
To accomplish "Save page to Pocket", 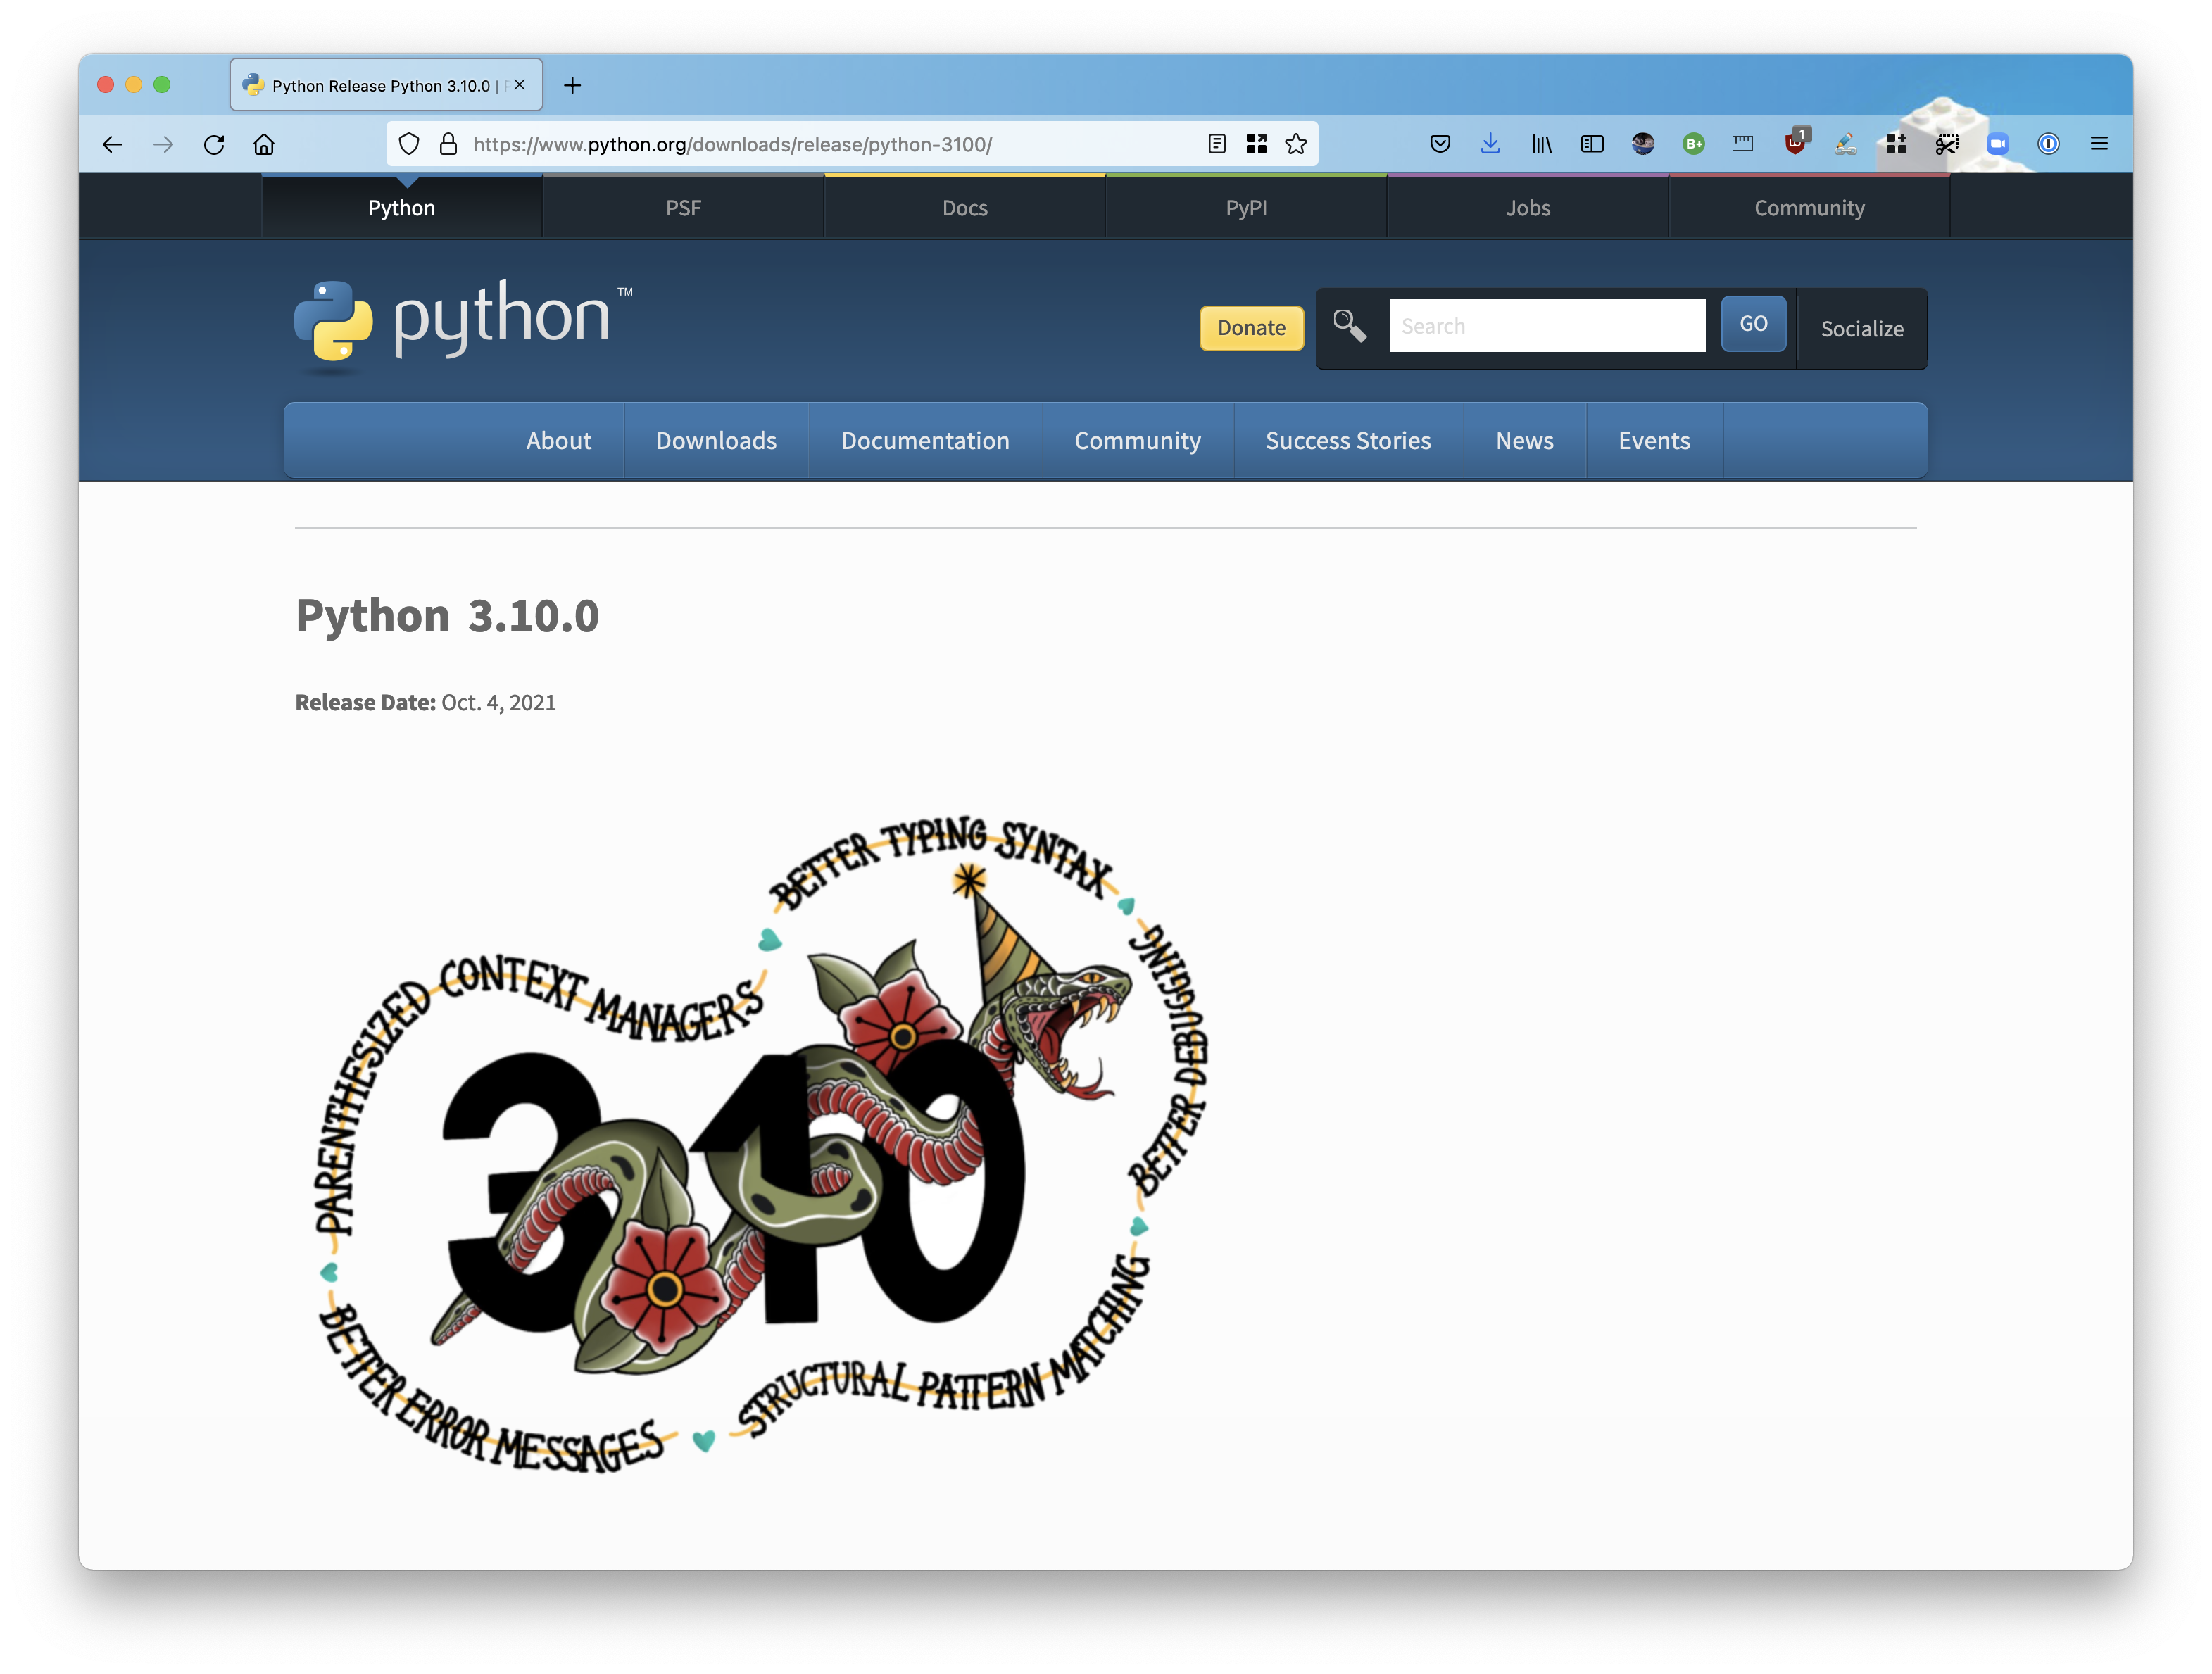I will tap(1440, 144).
